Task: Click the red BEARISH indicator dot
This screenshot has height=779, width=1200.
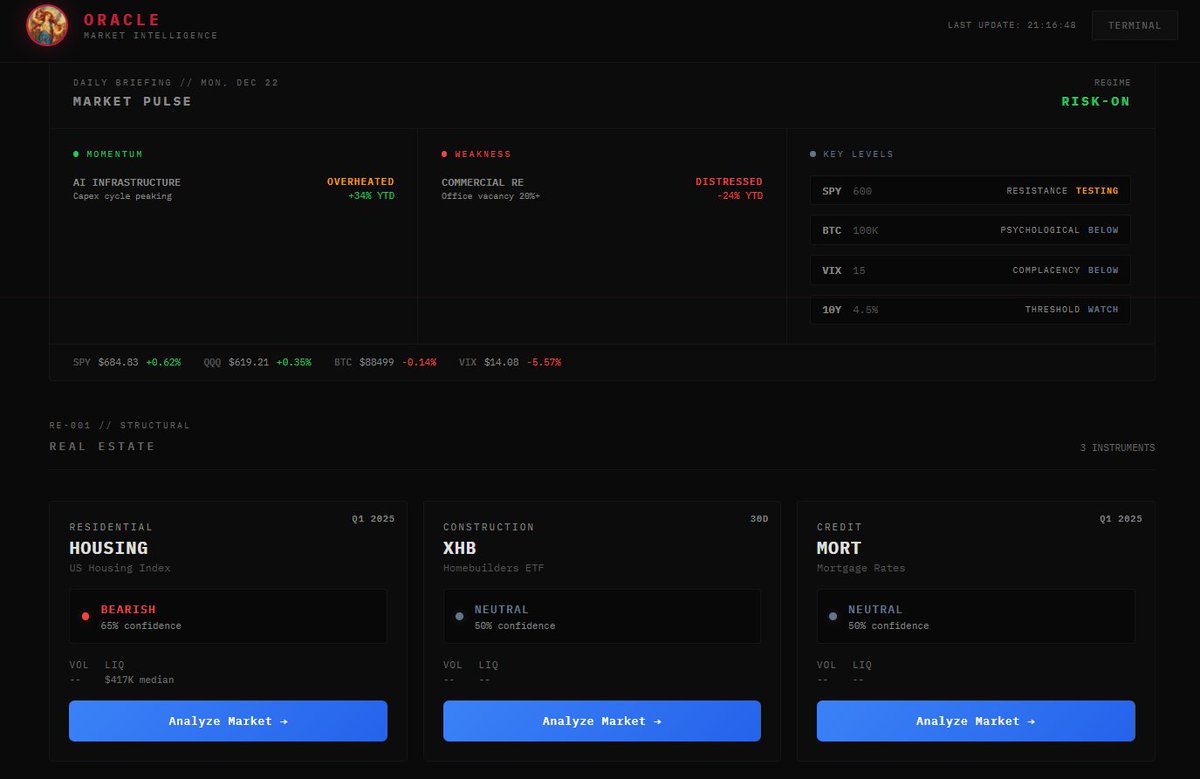Action: coord(86,617)
